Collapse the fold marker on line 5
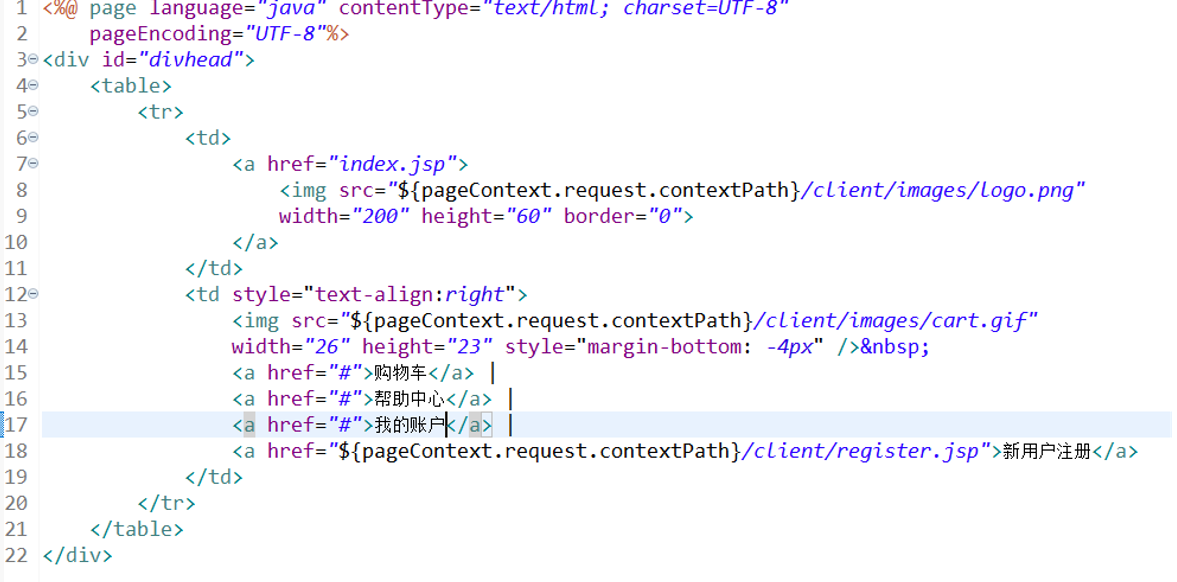Viewport: 1177px width, 582px height. pos(33,112)
